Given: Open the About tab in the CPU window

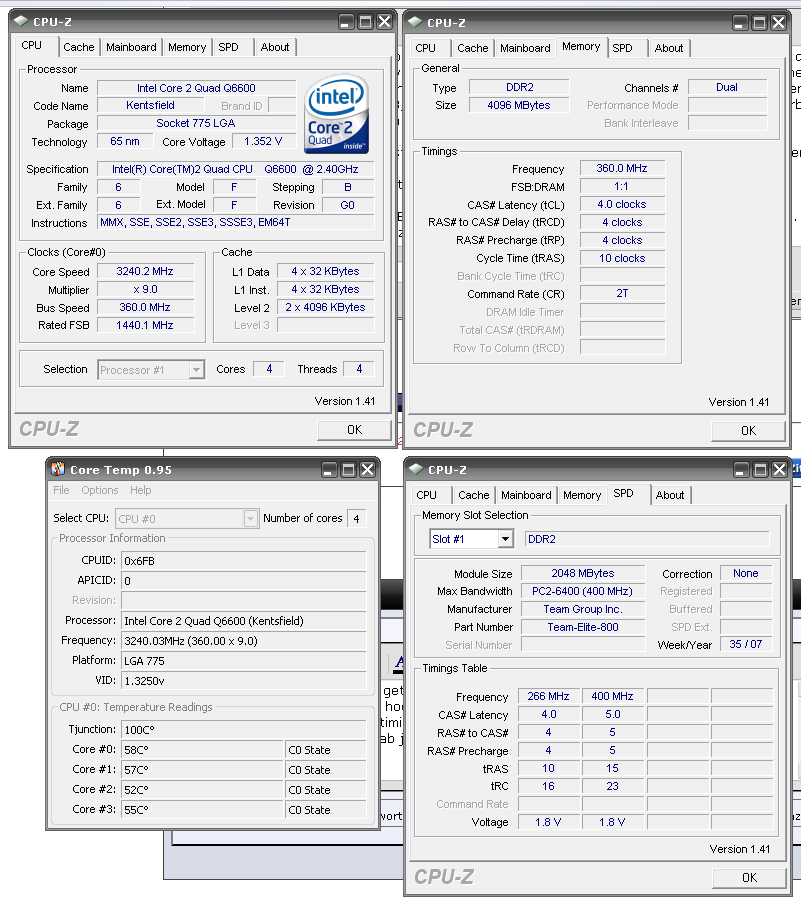Looking at the screenshot, I should coord(275,47).
